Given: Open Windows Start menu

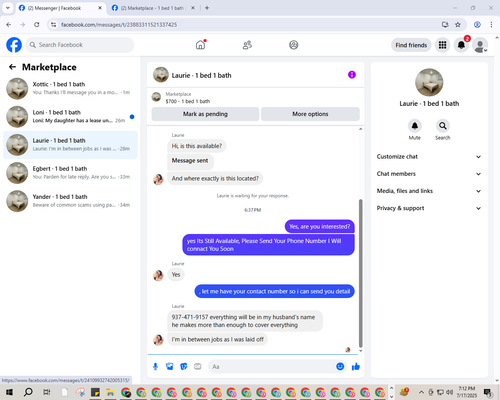Looking at the screenshot, I should click(9, 392).
